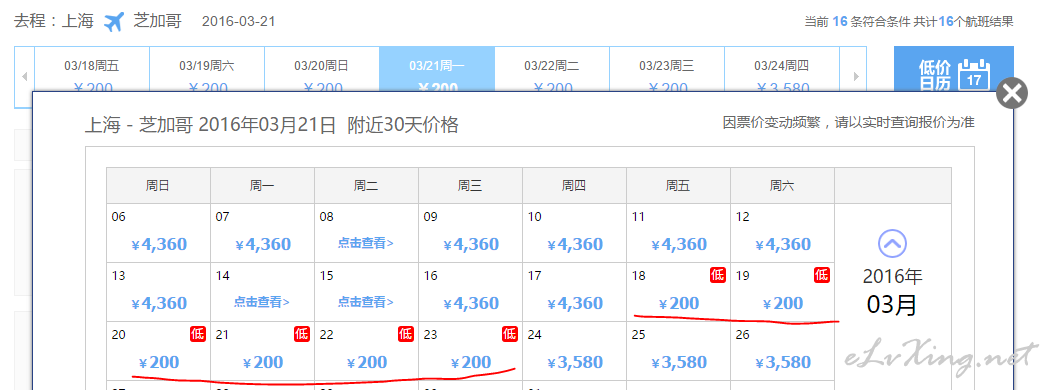Click the 芝加哥 destination in header
The width and height of the screenshot is (1049, 390).
tap(158, 21)
